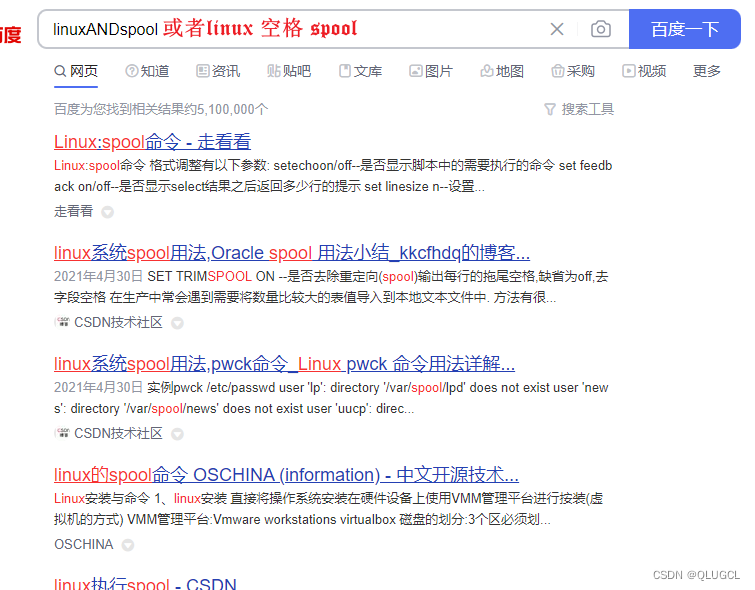Click the 百度一下 search button

tap(684, 29)
